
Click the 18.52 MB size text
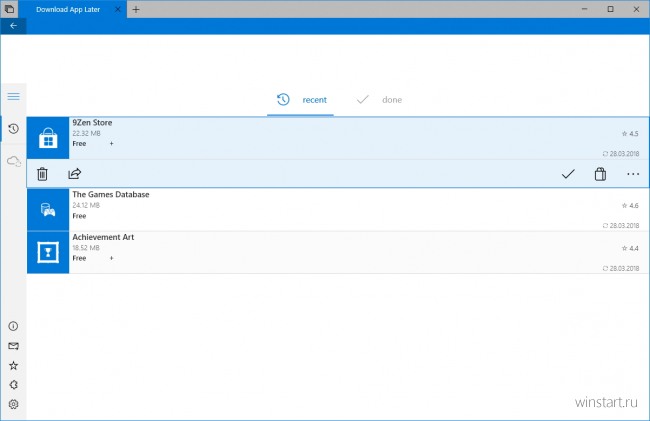[x=86, y=248]
